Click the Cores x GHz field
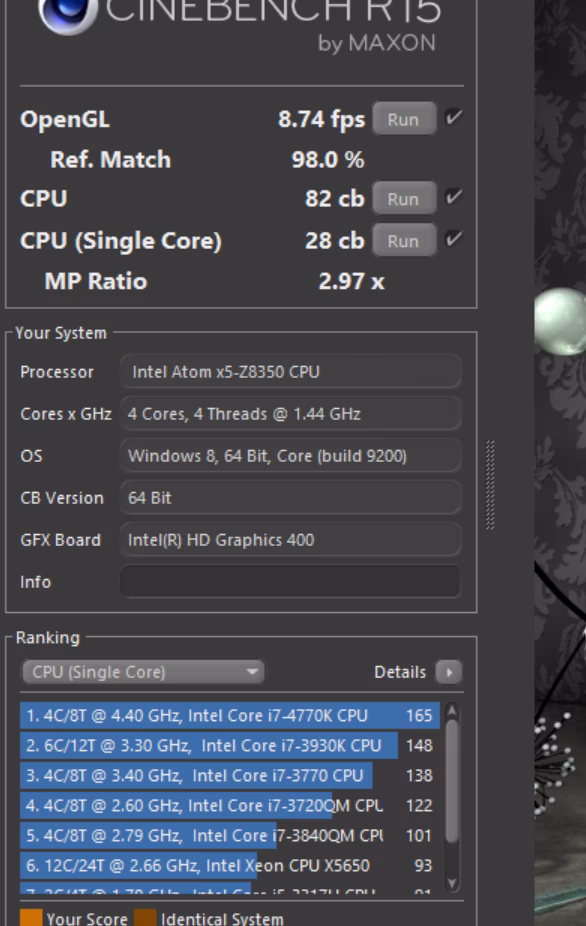Image resolution: width=586 pixels, height=926 pixels. pyautogui.click(x=290, y=413)
